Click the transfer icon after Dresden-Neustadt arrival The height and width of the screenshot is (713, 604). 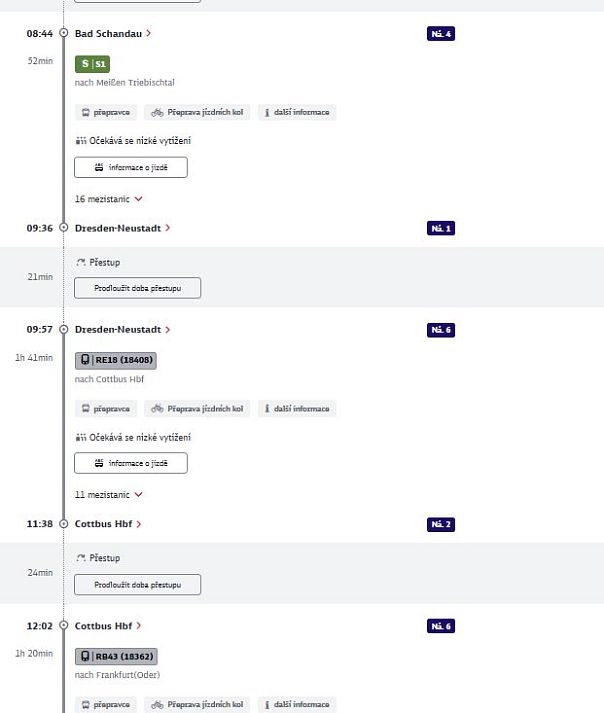point(81,262)
